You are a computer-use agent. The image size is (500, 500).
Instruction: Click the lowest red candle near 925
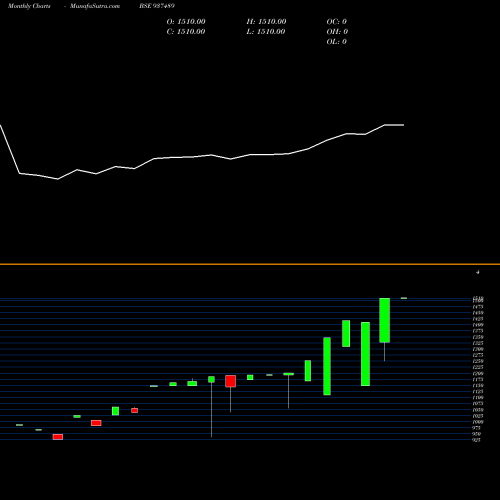(58, 437)
